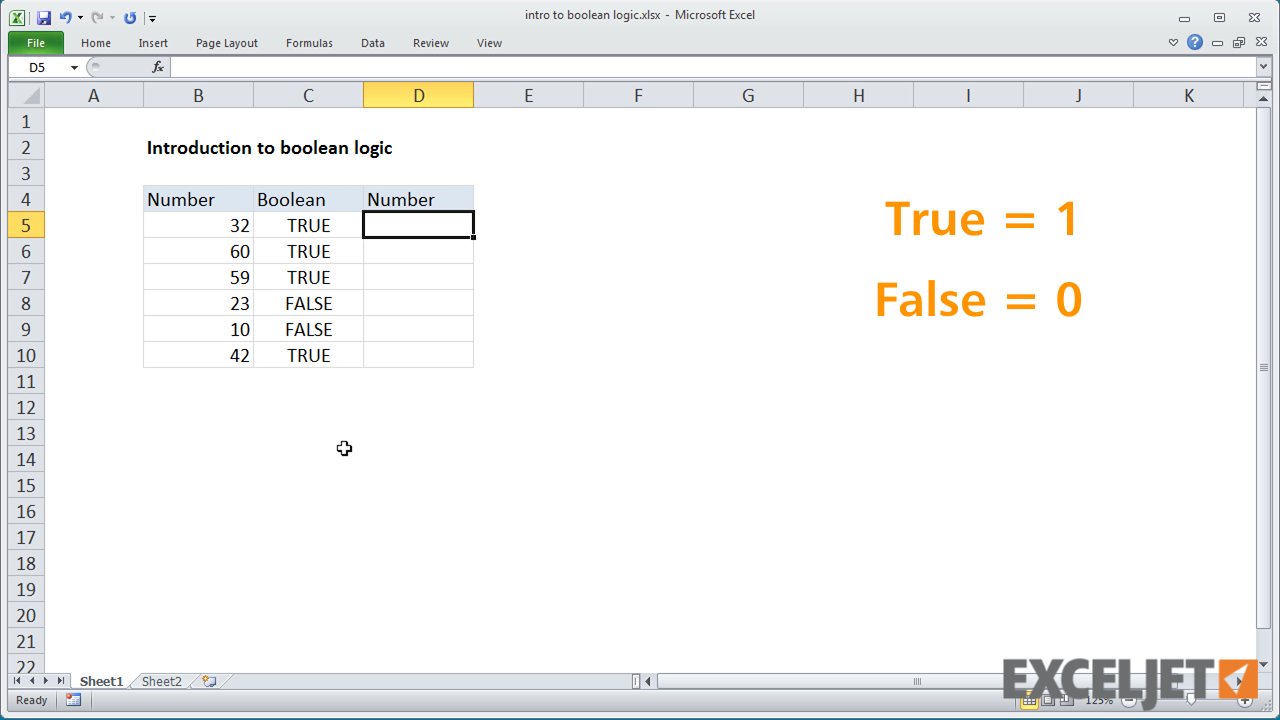Click the Select All corner triangle
The width and height of the screenshot is (1280, 720).
click(x=27, y=96)
